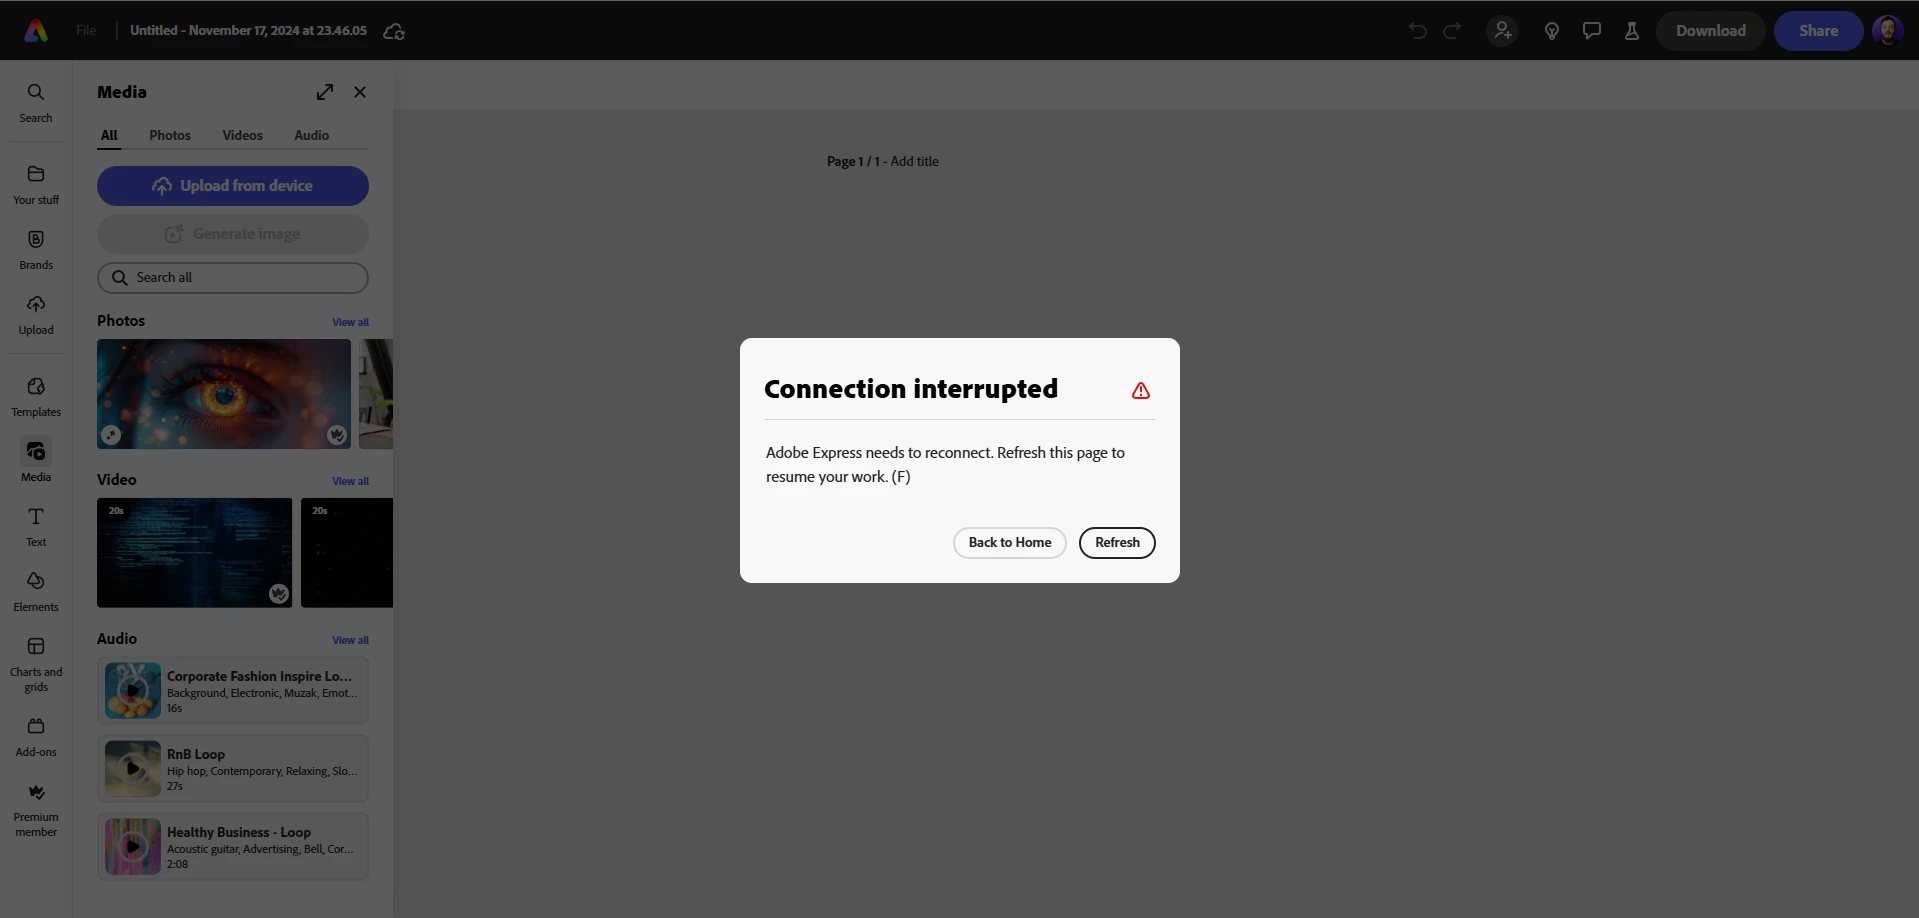Click the Healthy Business - Loop title
The width and height of the screenshot is (1919, 918).
(239, 832)
